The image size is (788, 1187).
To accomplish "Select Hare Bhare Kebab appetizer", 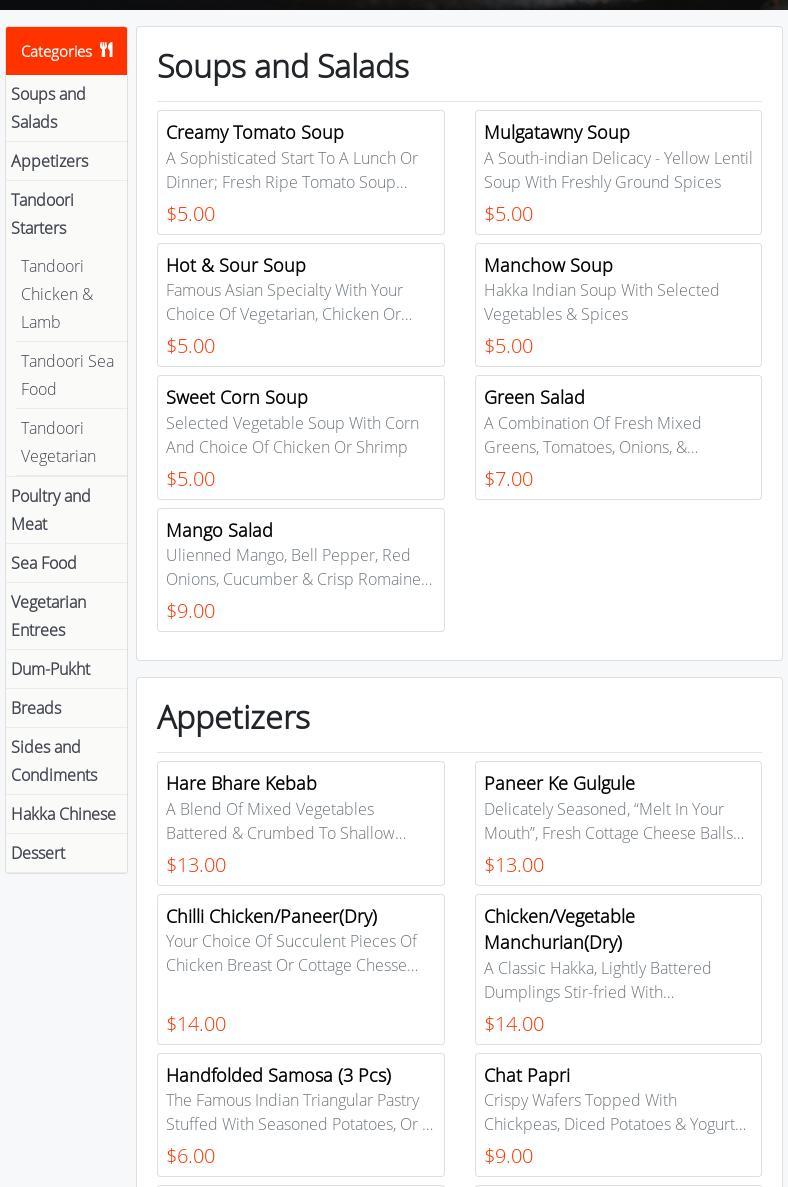I will click(x=300, y=823).
